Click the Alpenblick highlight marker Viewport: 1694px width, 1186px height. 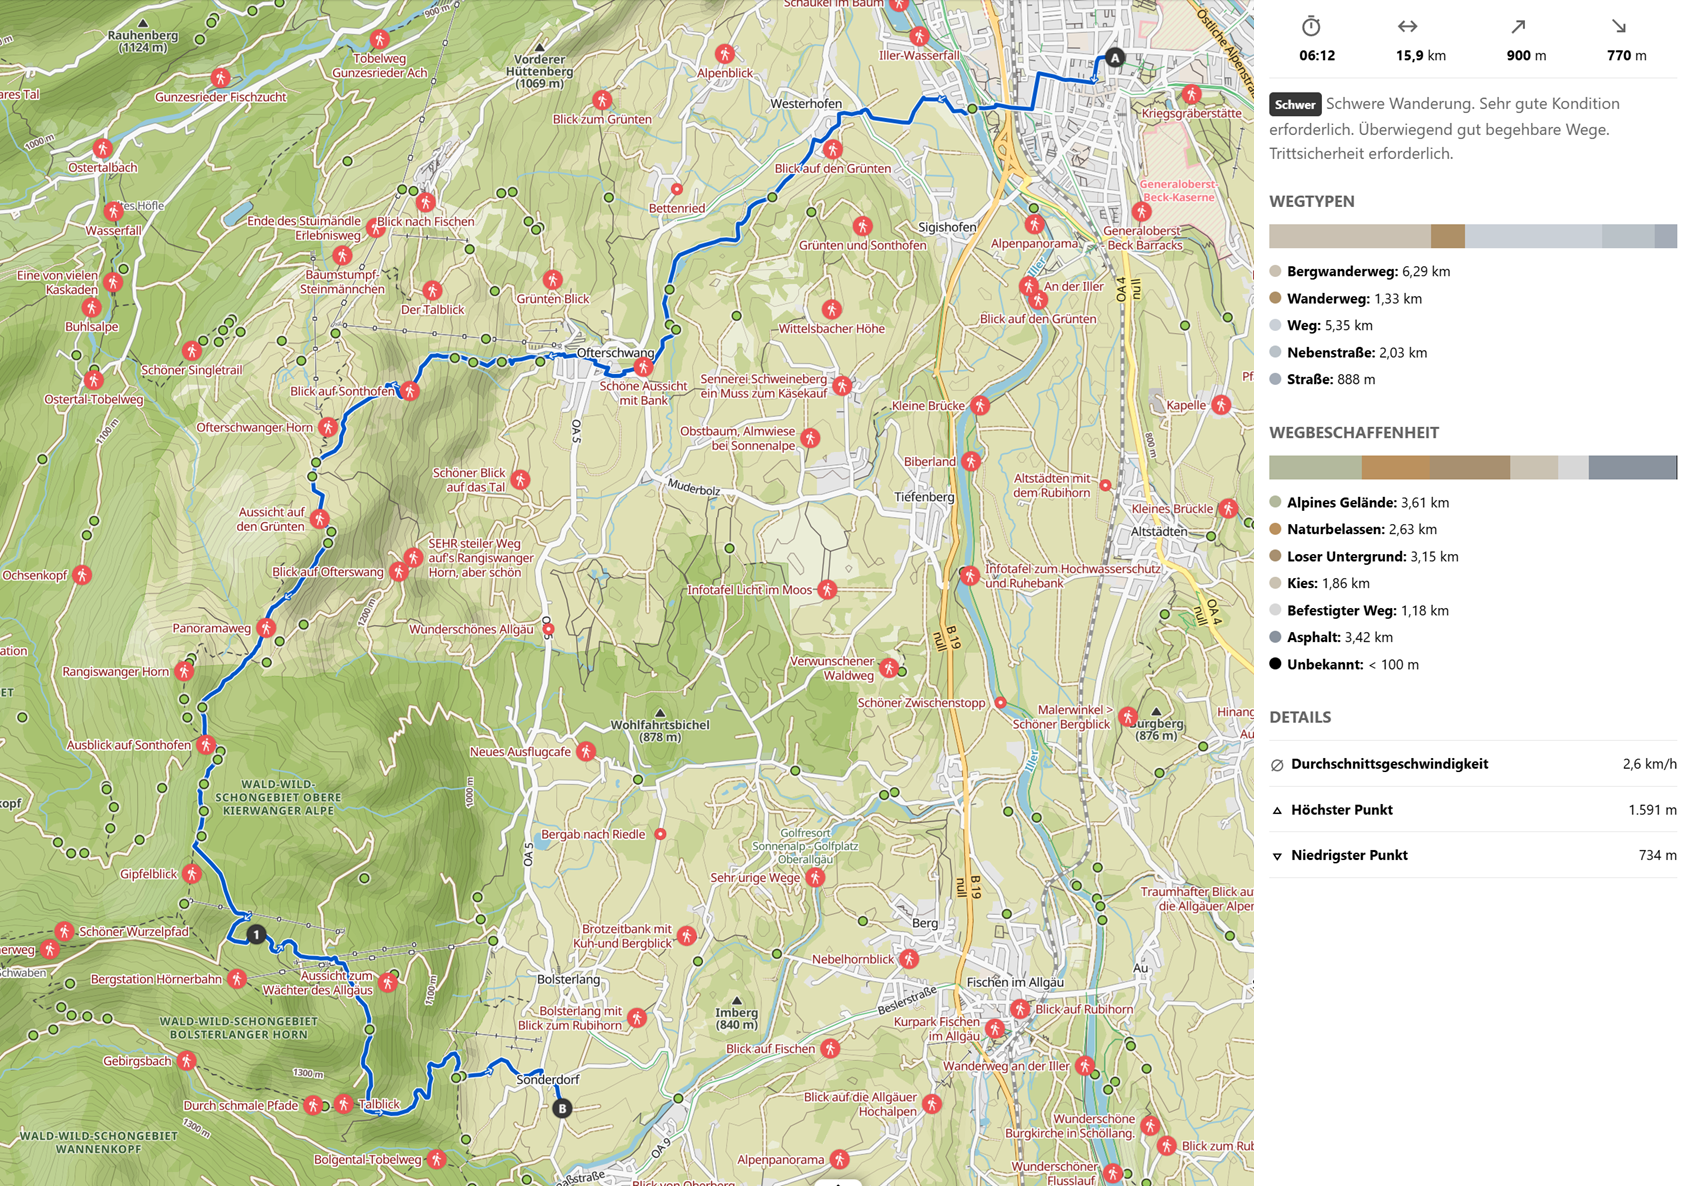725,54
